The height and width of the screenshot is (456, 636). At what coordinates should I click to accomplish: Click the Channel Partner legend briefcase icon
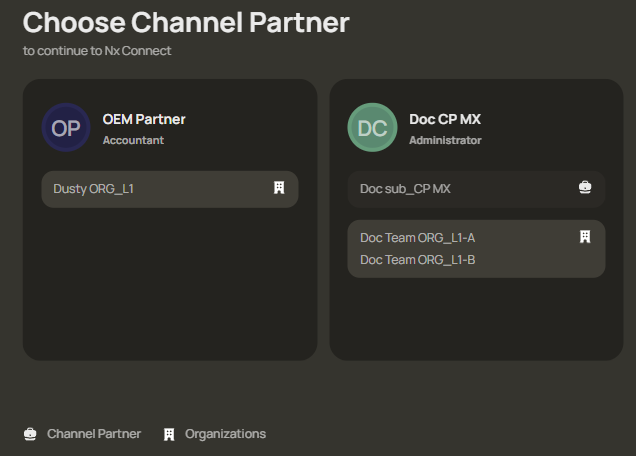point(30,434)
